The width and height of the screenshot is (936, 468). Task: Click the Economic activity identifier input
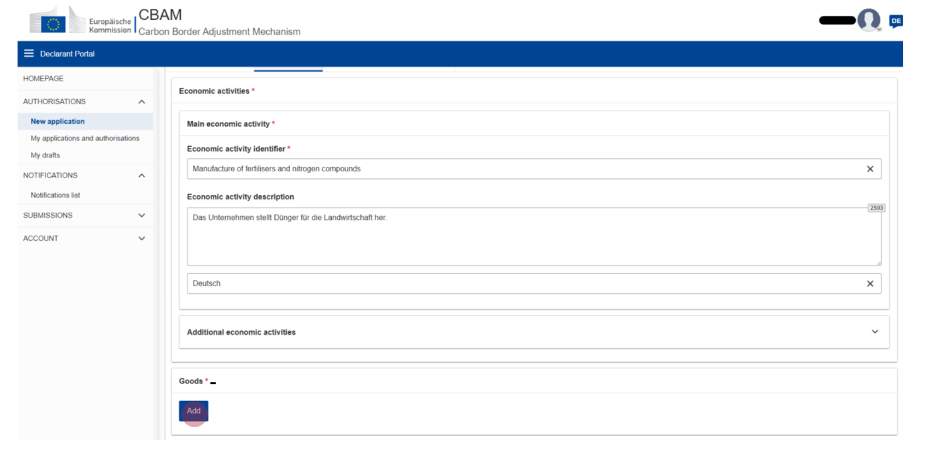coord(520,169)
